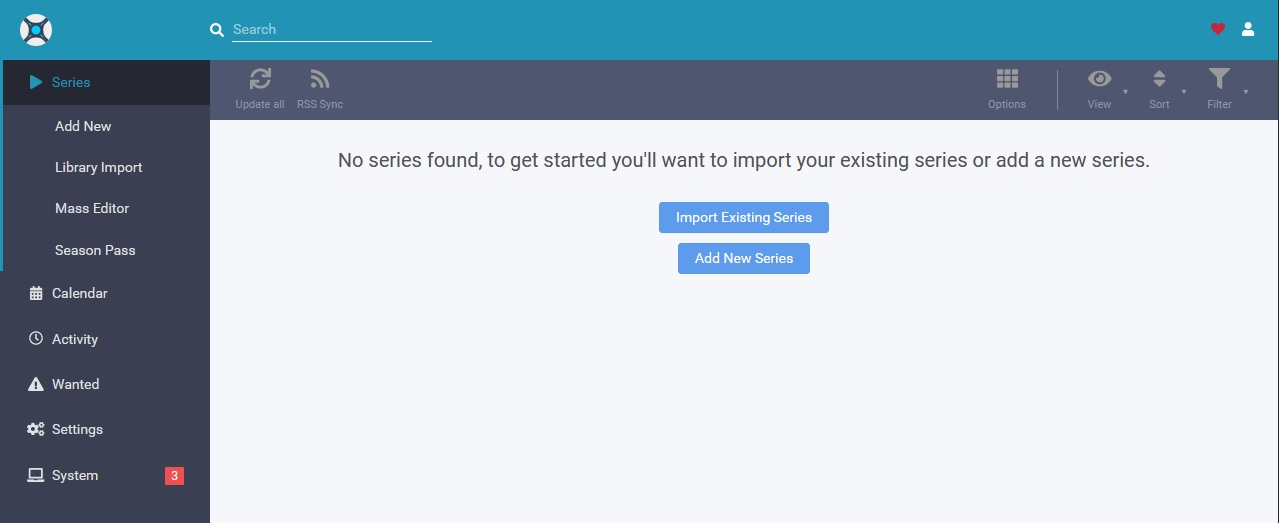Click the red System badge showing 3
Viewport: 1279px width, 523px height.
click(174, 476)
